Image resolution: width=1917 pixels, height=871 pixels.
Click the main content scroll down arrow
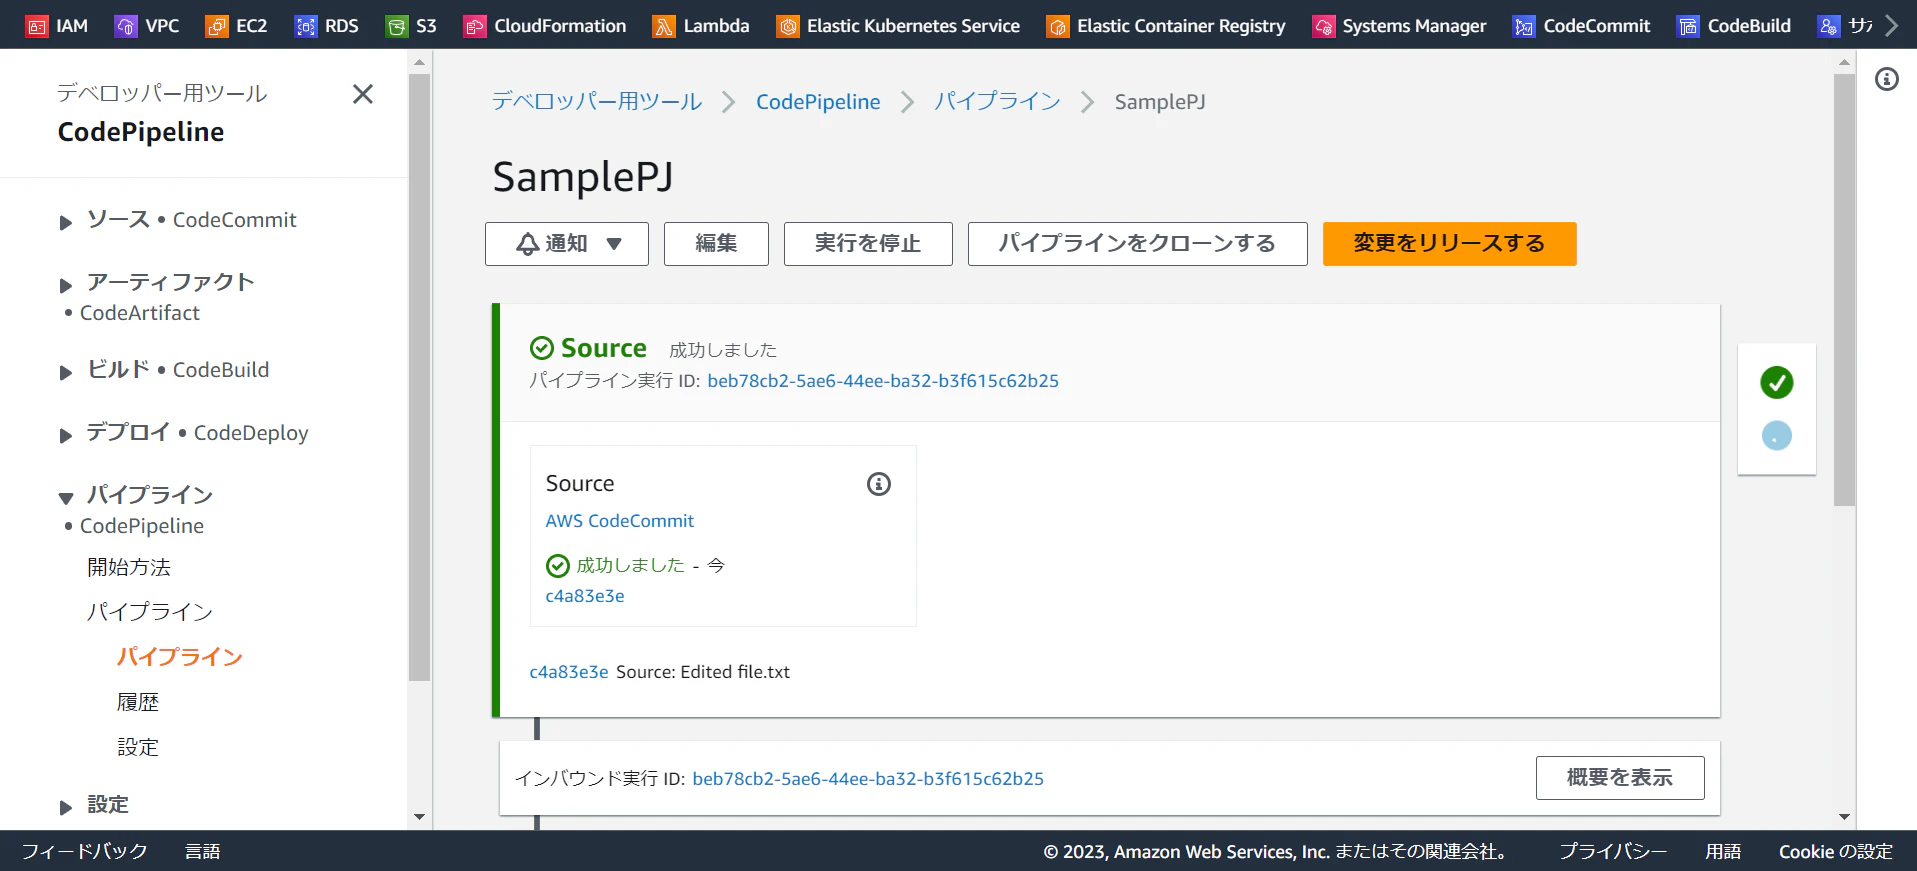[x=1845, y=817]
